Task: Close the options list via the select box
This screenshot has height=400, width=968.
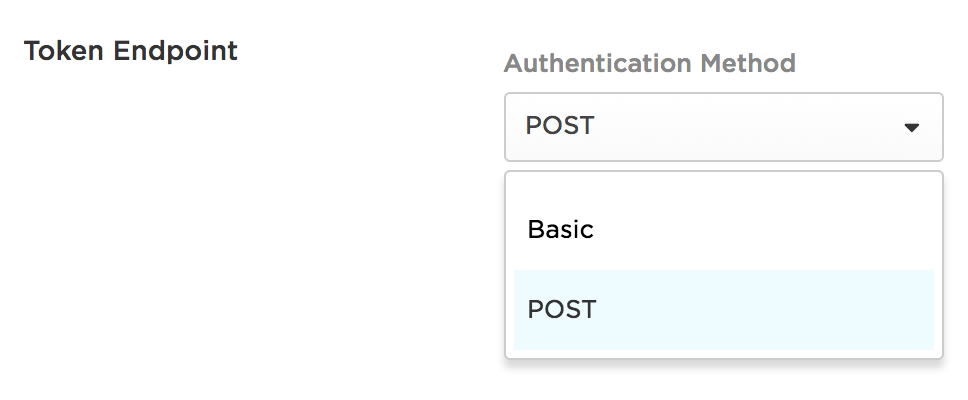Action: [x=724, y=127]
